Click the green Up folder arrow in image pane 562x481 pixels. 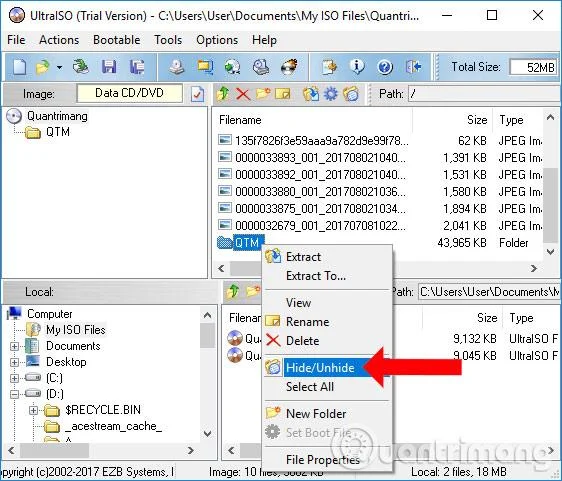[x=223, y=94]
